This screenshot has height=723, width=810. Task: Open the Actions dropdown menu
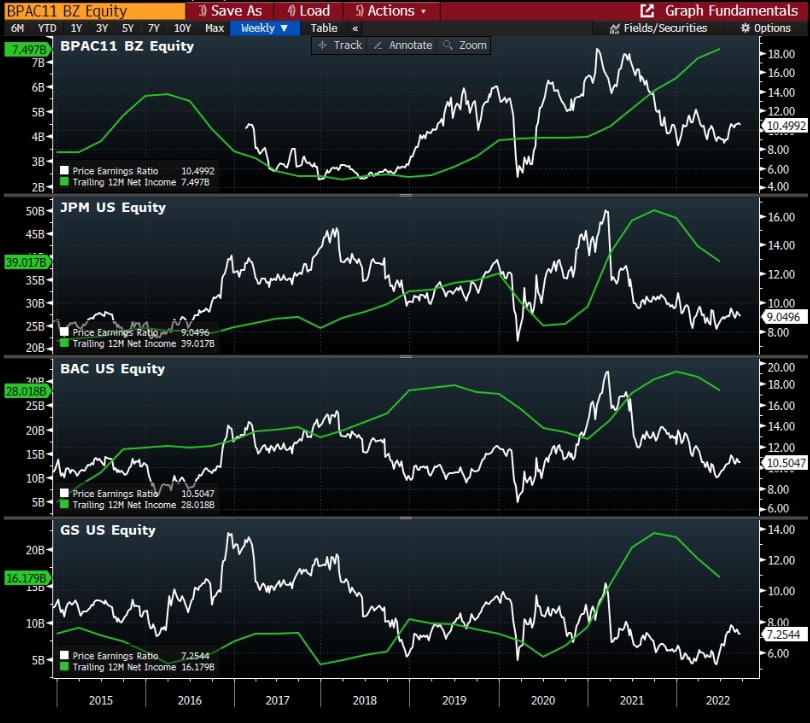coord(391,11)
